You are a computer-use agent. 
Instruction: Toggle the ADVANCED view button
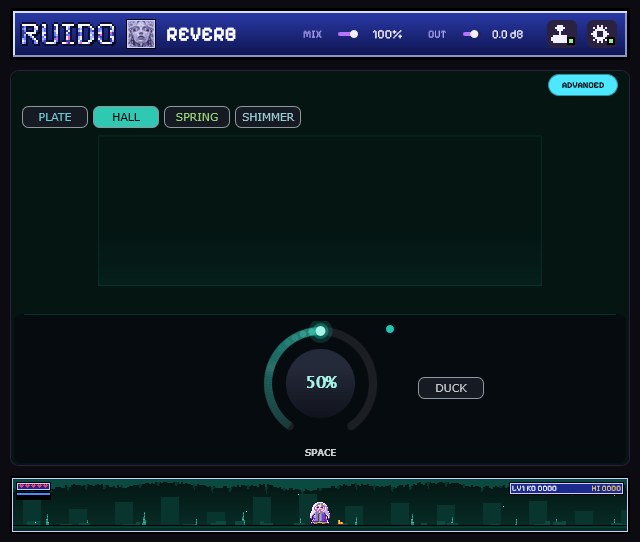(582, 85)
